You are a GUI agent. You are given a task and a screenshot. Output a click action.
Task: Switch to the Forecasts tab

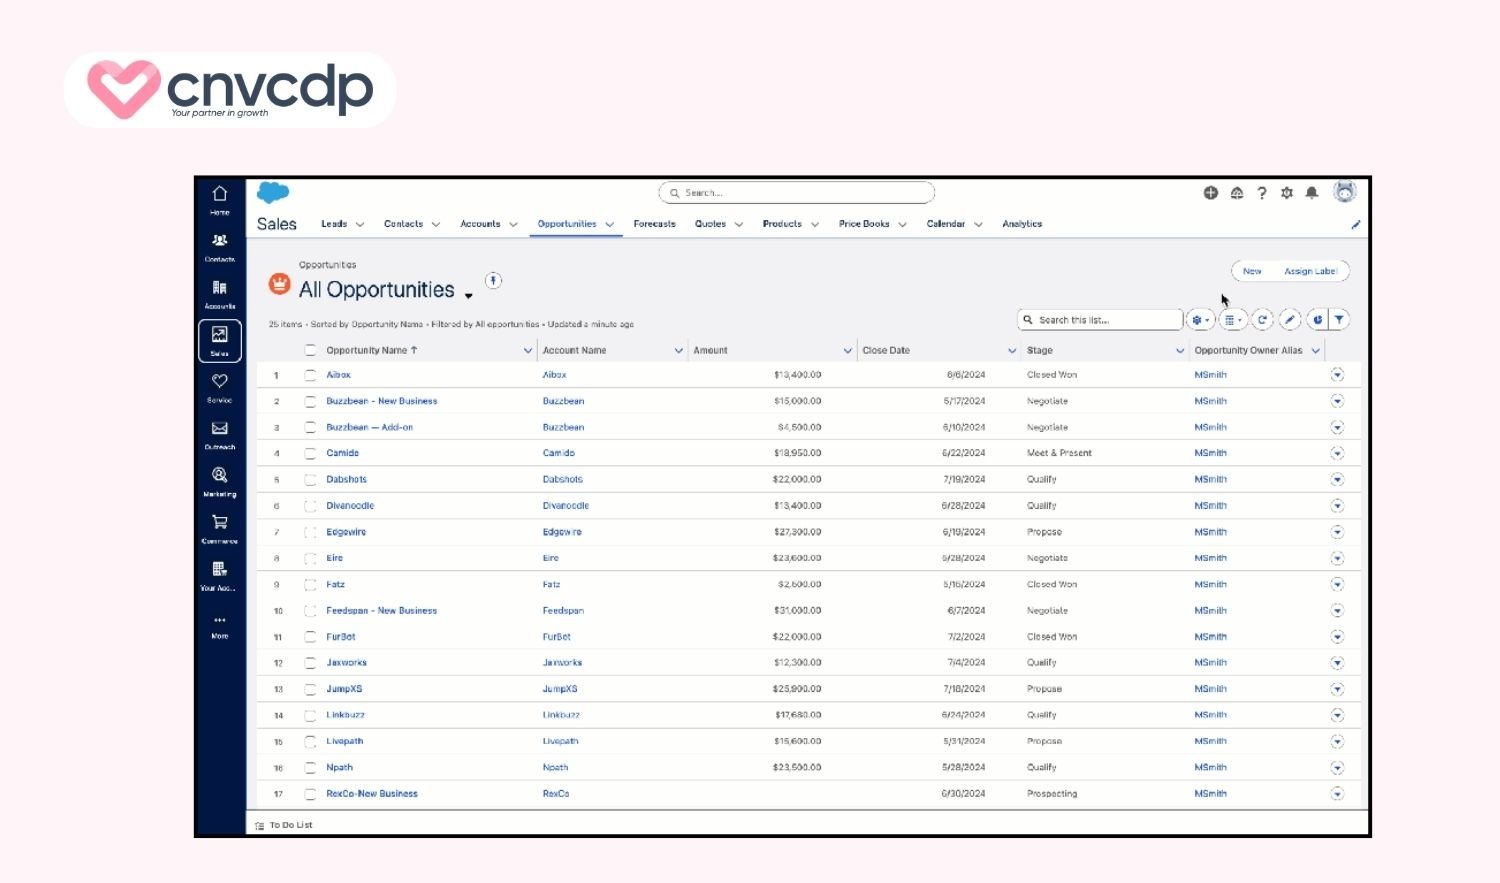point(655,224)
